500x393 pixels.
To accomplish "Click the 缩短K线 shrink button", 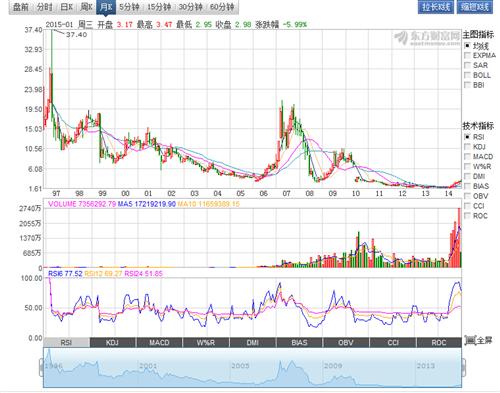I will (x=475, y=7).
